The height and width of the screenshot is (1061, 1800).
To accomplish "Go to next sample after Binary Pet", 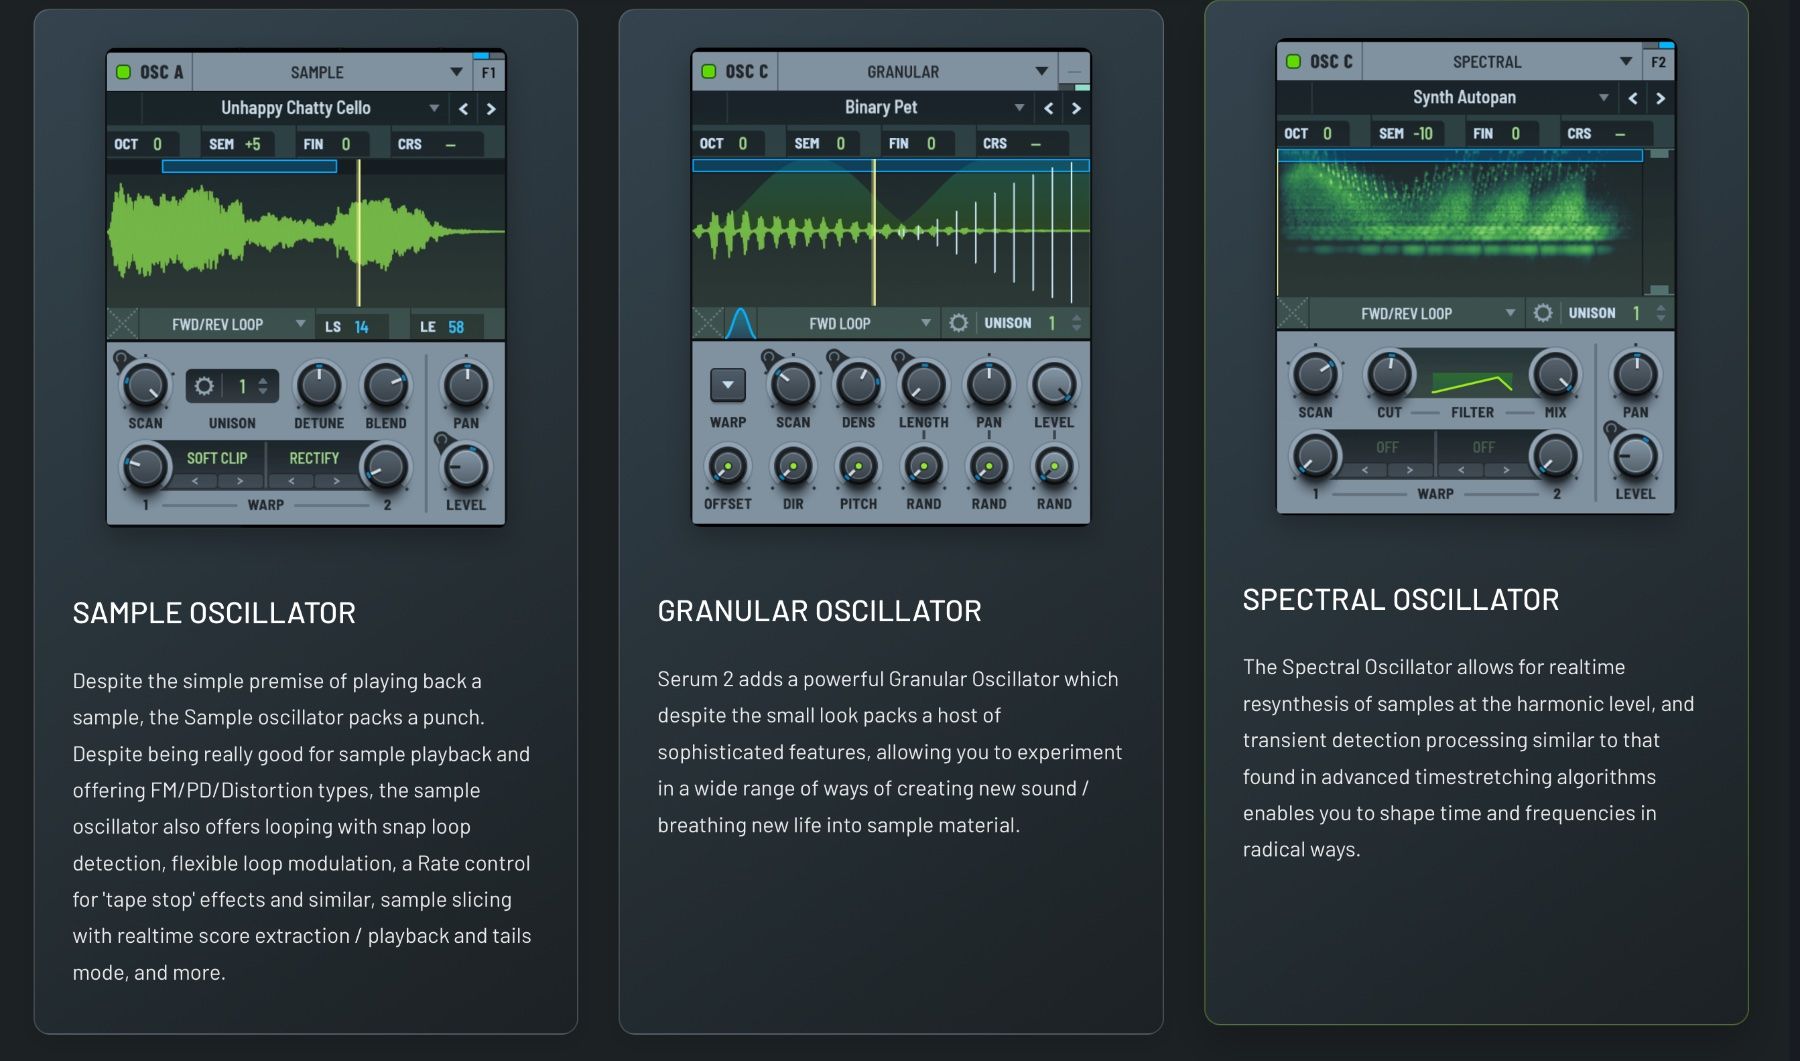I will 1076,108.
